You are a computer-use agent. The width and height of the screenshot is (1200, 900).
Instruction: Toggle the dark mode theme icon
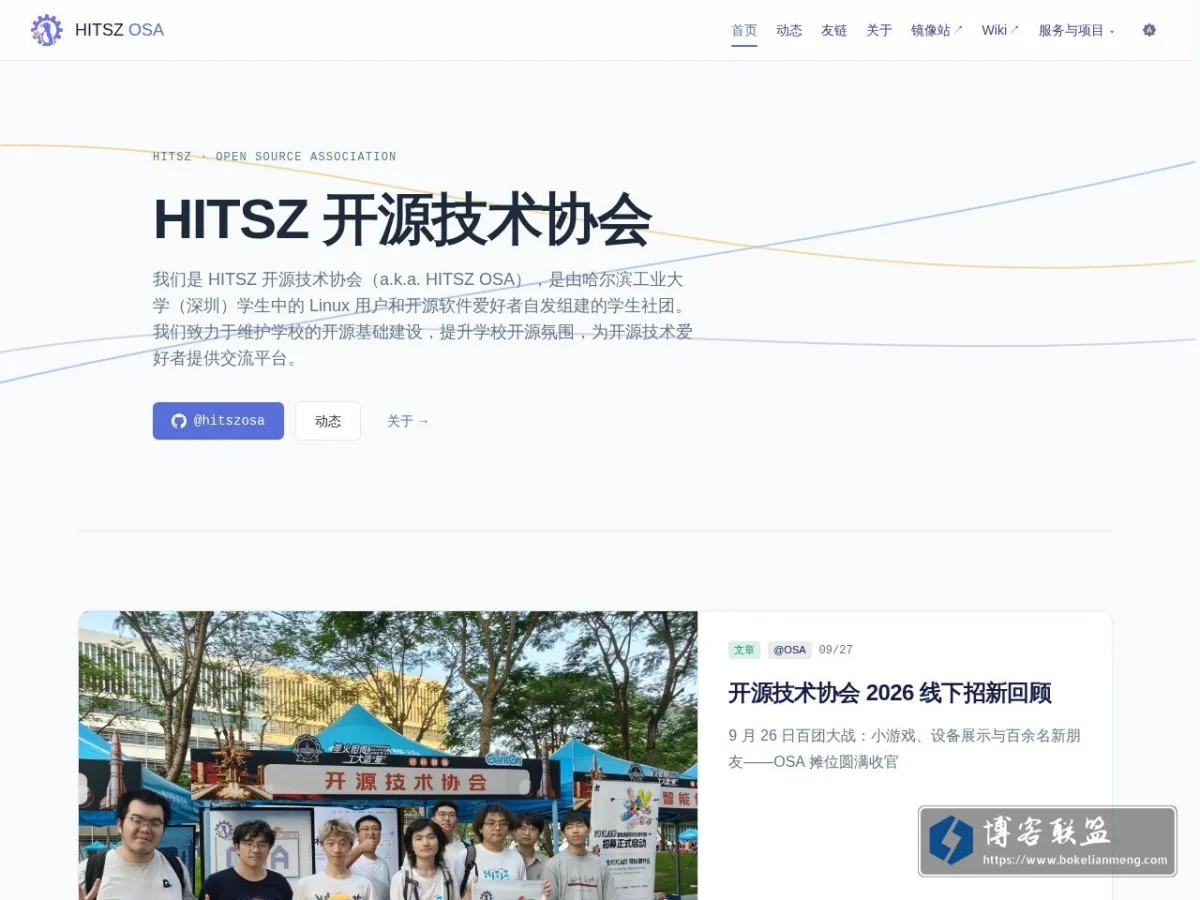click(1149, 30)
